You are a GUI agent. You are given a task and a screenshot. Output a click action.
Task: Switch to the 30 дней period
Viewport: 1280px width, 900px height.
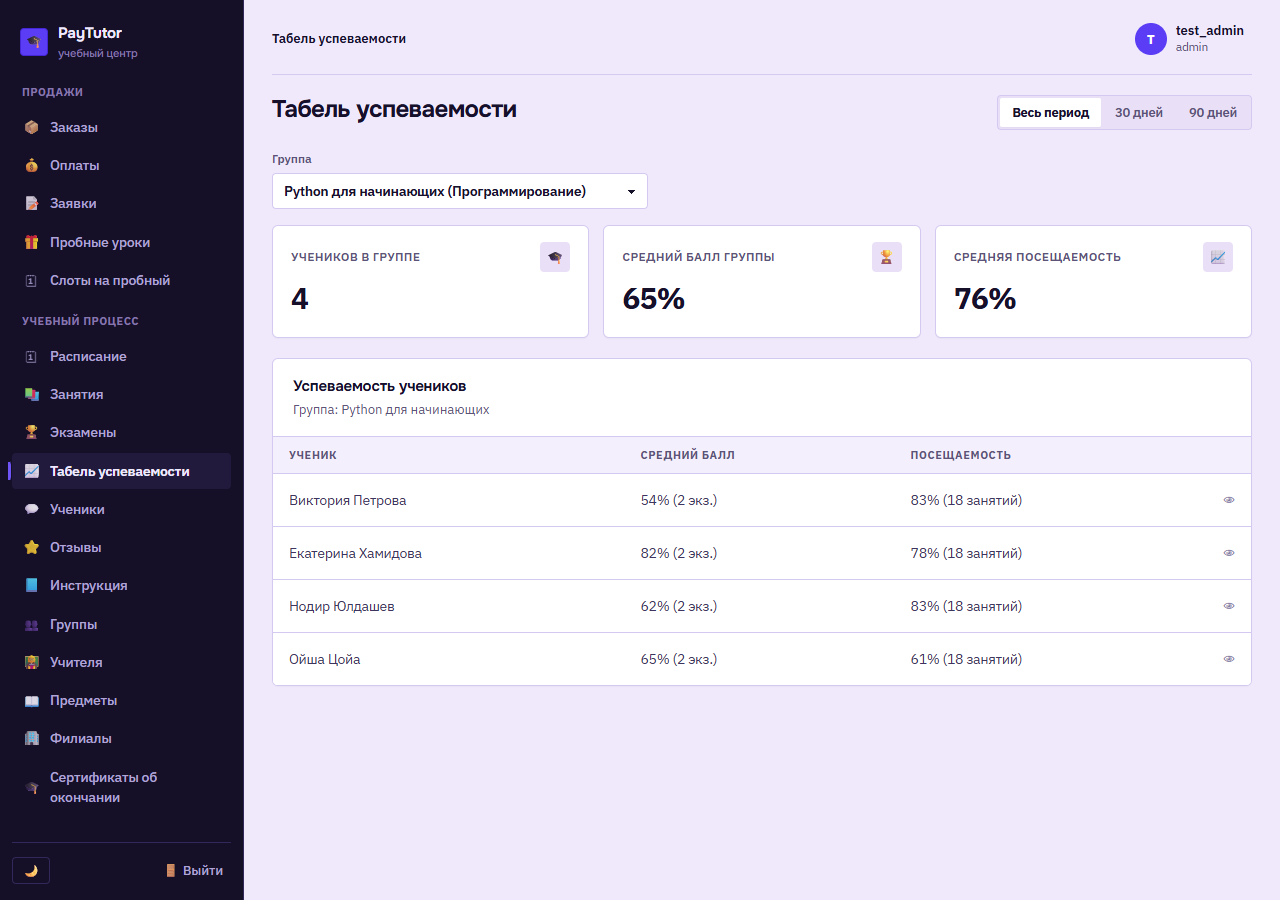(1139, 112)
